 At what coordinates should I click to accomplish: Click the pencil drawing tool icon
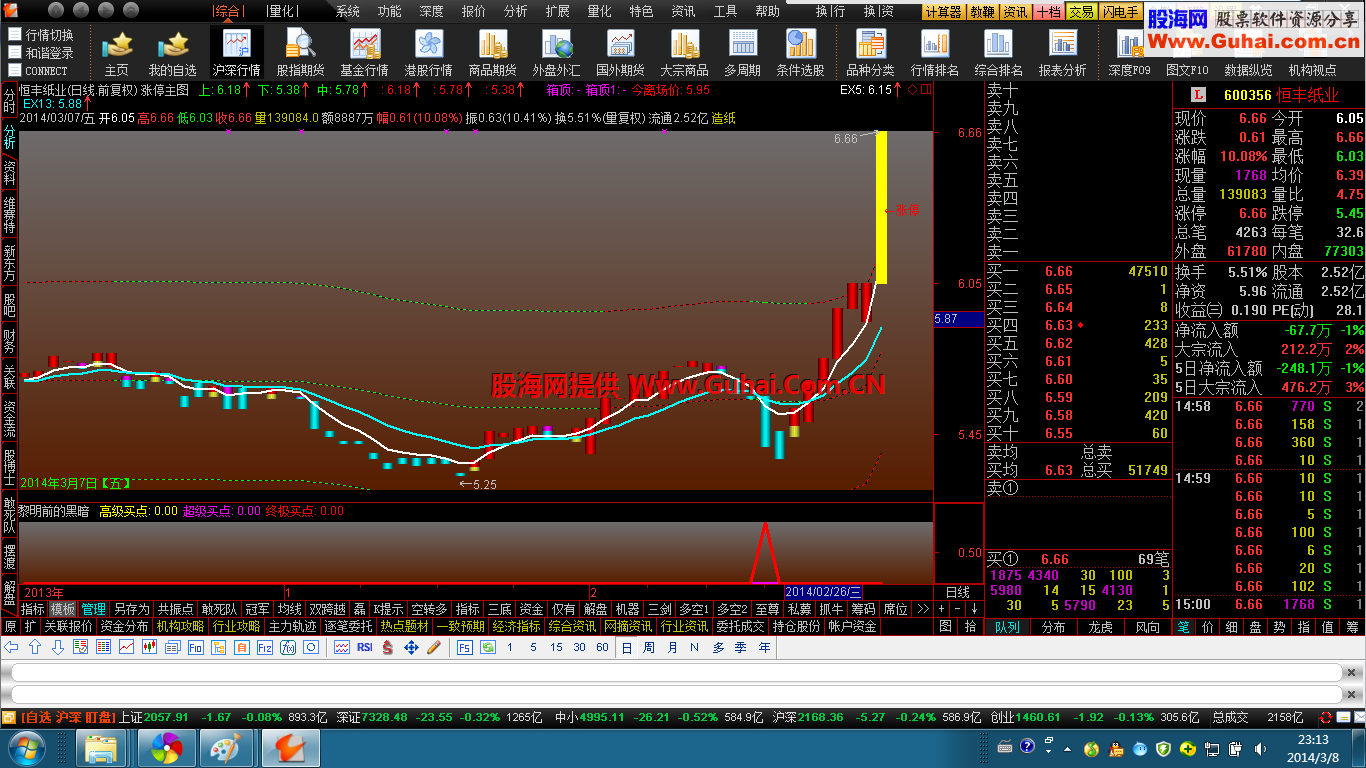pos(433,647)
